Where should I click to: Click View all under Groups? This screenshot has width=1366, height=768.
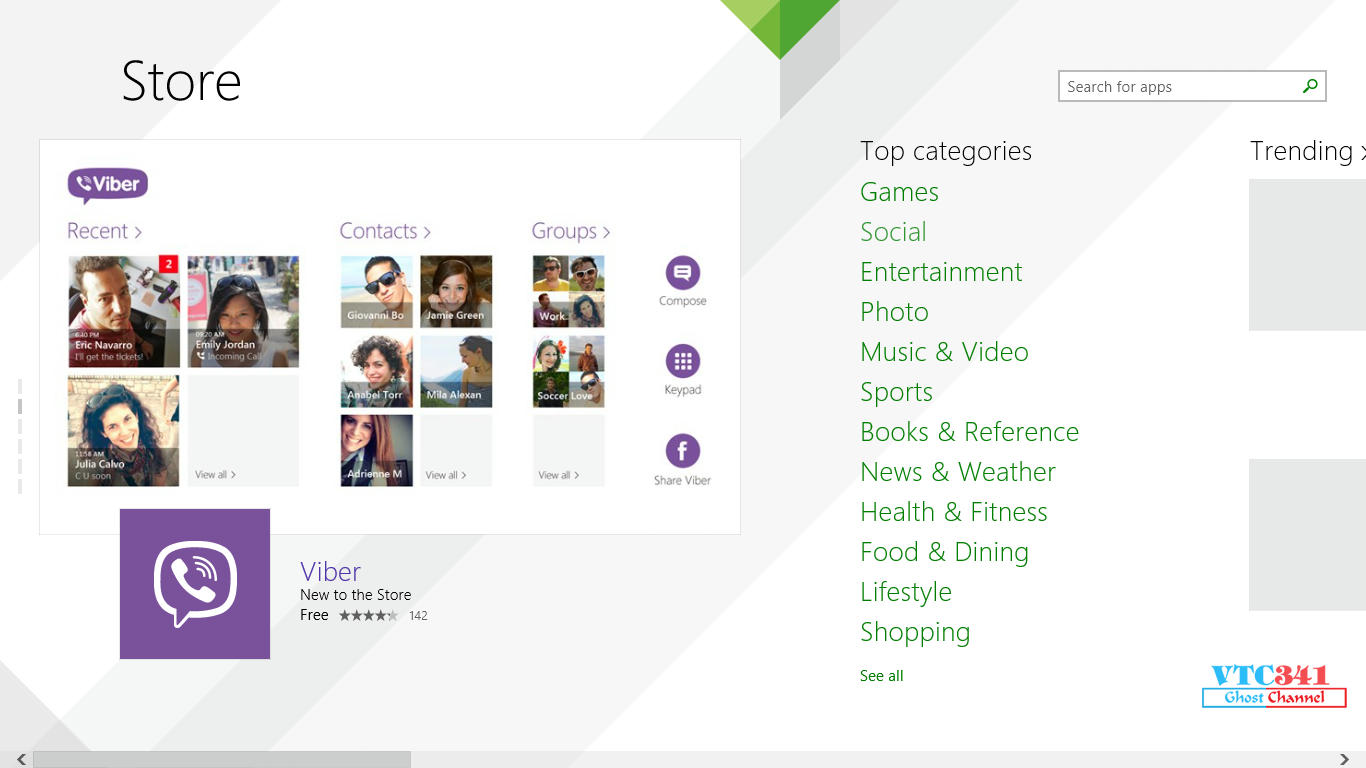pyautogui.click(x=558, y=475)
